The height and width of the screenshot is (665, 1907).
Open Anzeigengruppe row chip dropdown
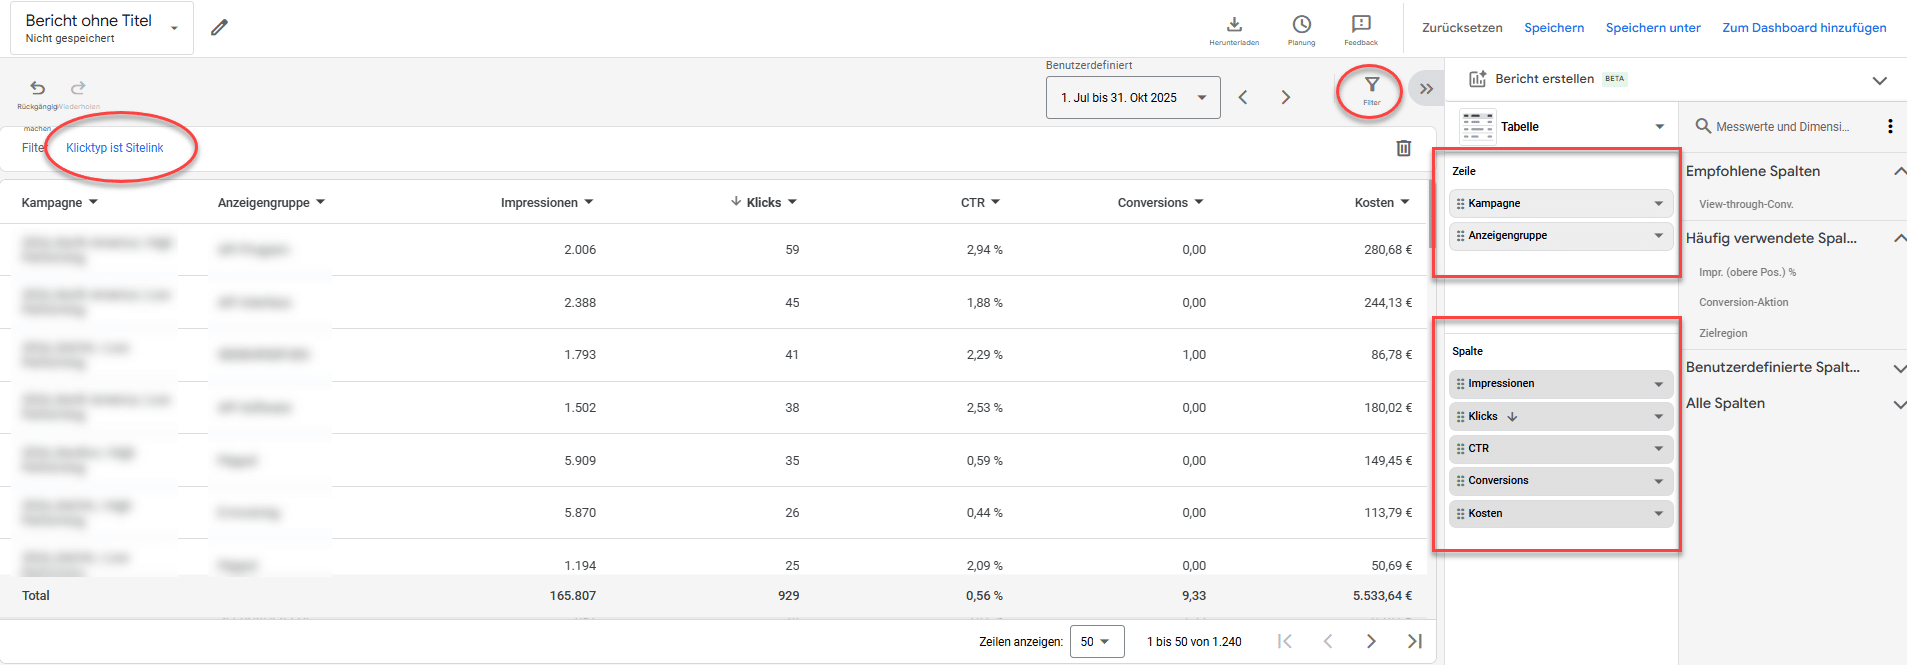pyautogui.click(x=1658, y=236)
